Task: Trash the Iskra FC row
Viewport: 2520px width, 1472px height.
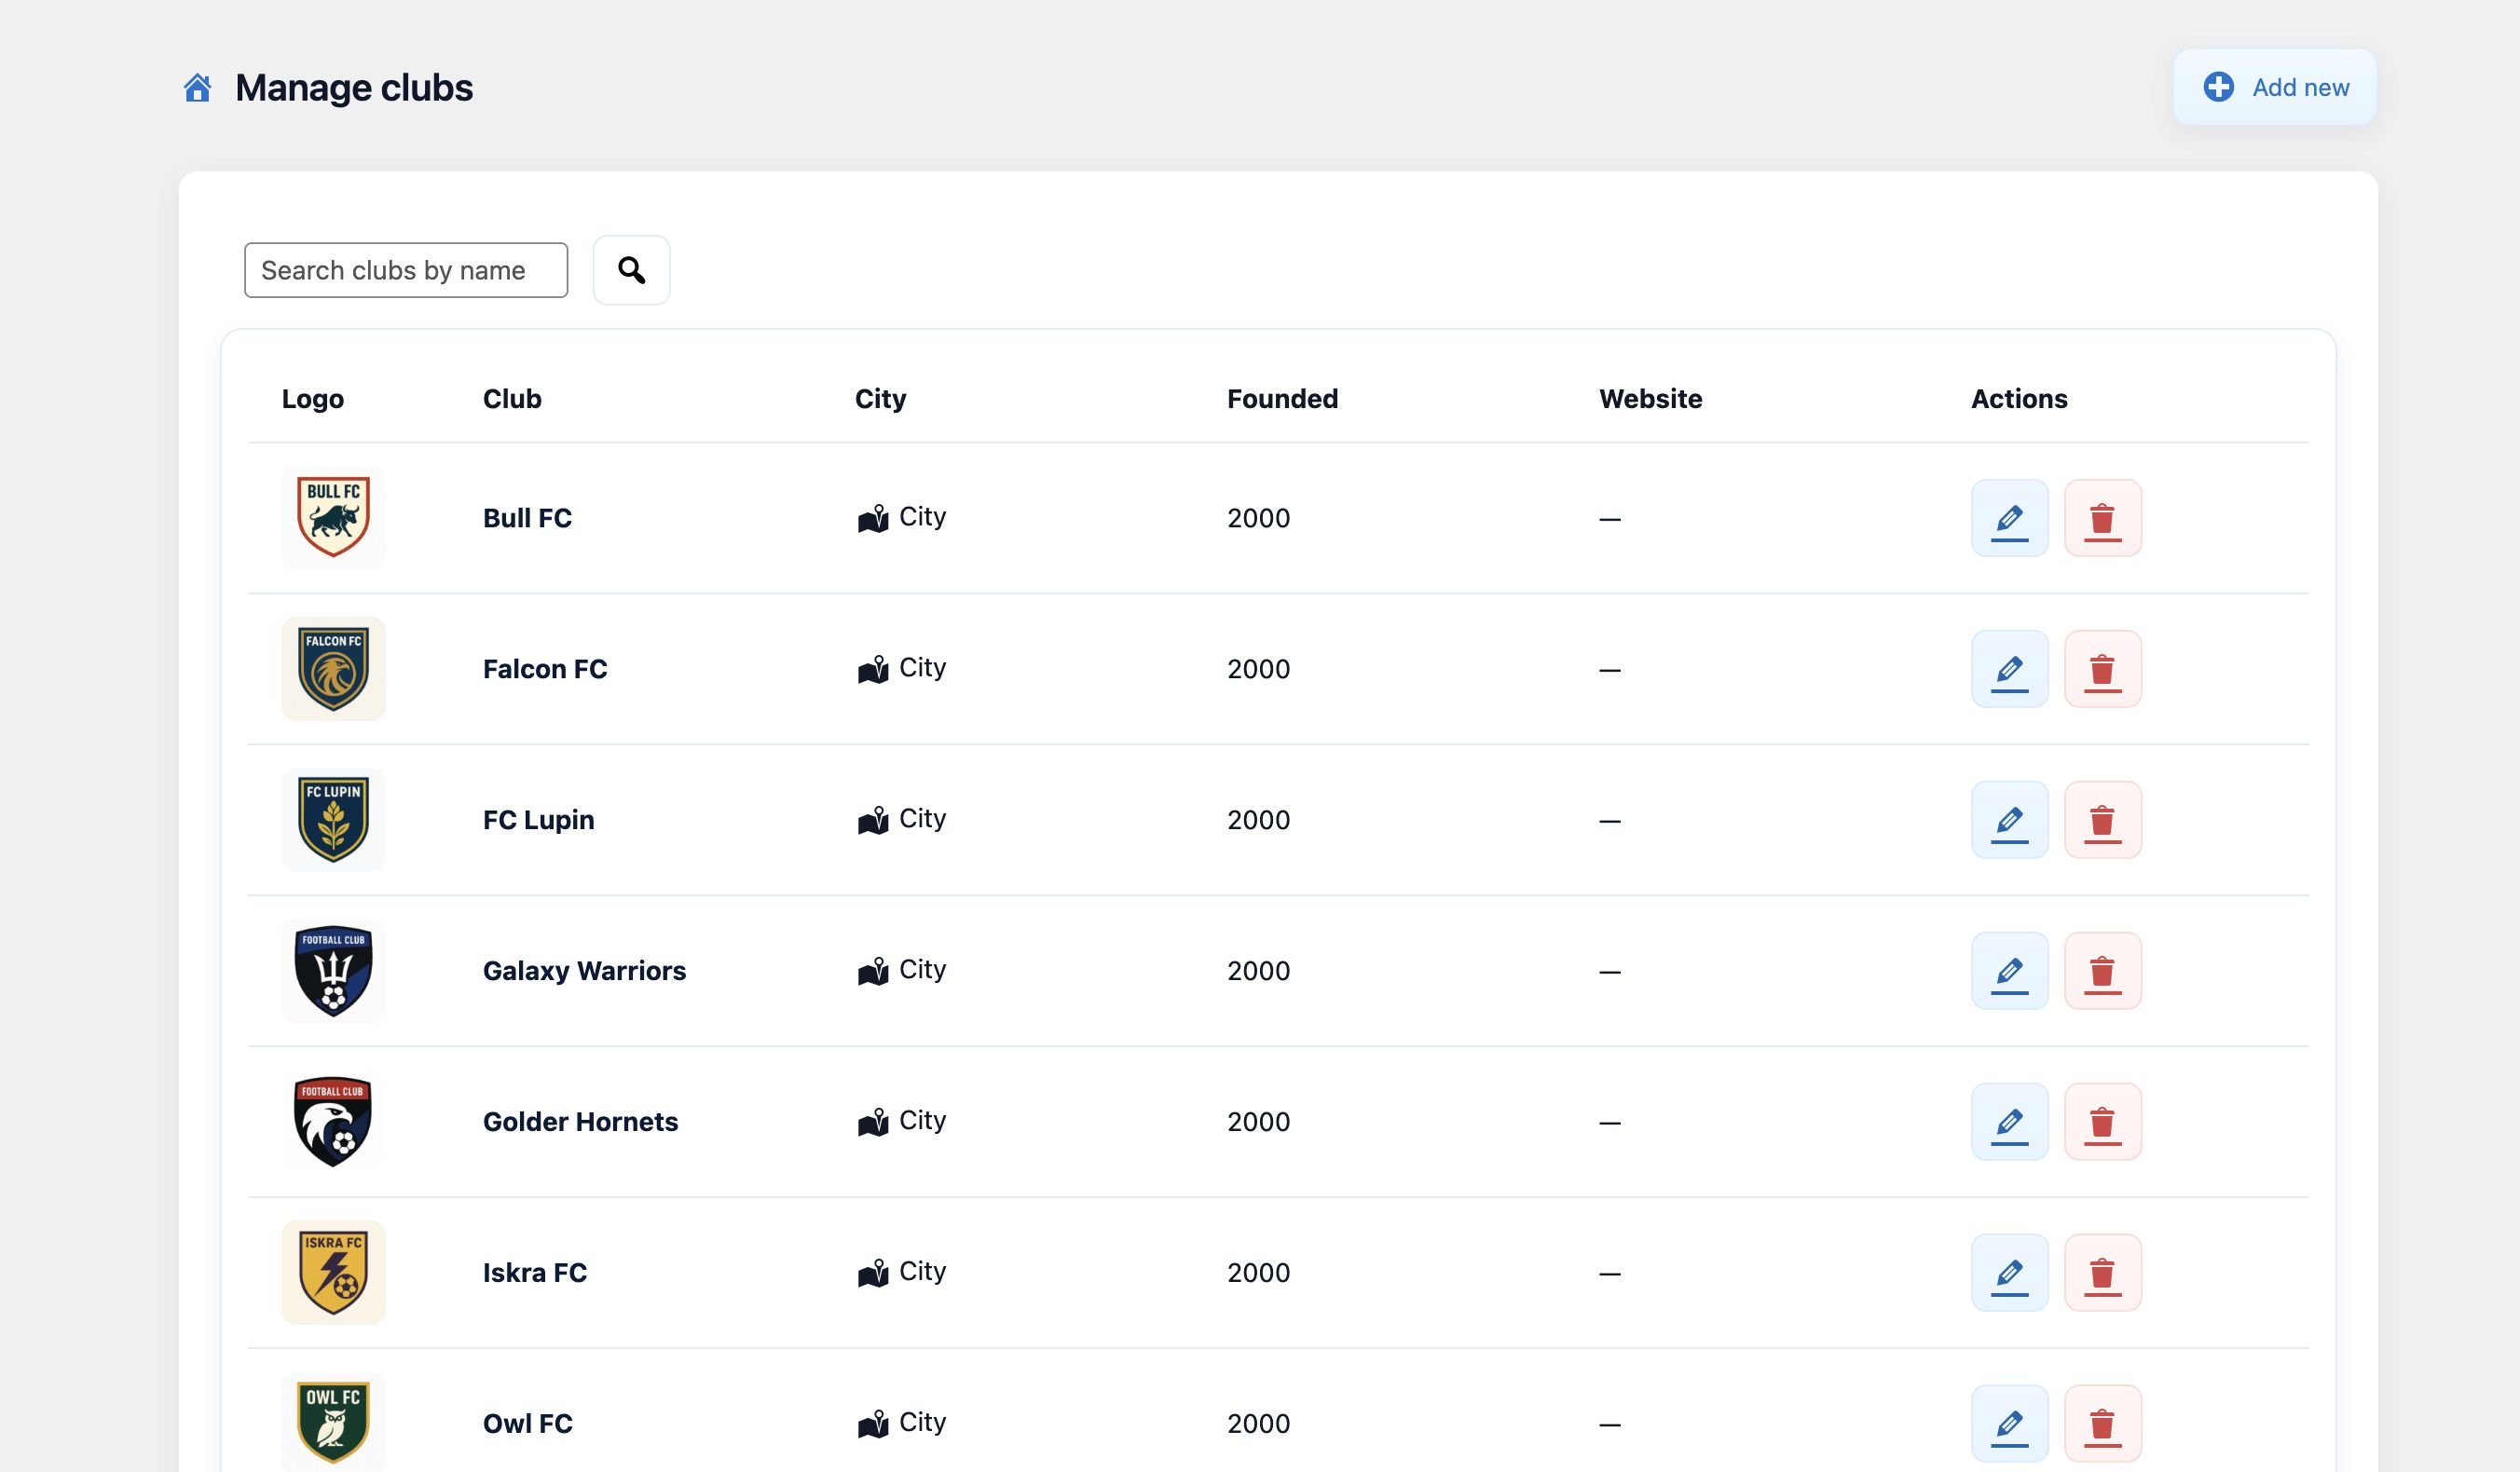Action: [2102, 1273]
